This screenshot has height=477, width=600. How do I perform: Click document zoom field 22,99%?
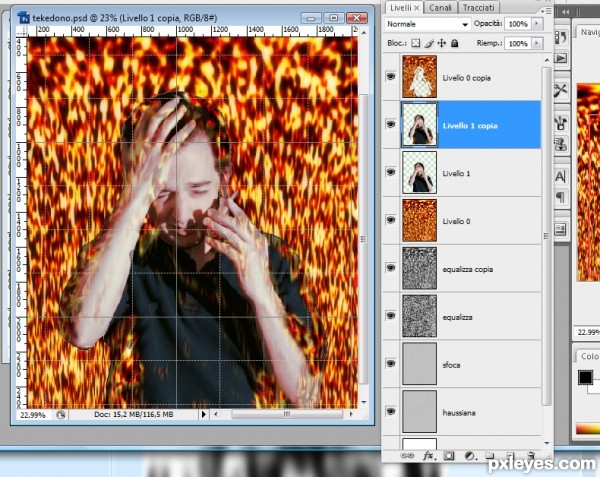(33, 415)
